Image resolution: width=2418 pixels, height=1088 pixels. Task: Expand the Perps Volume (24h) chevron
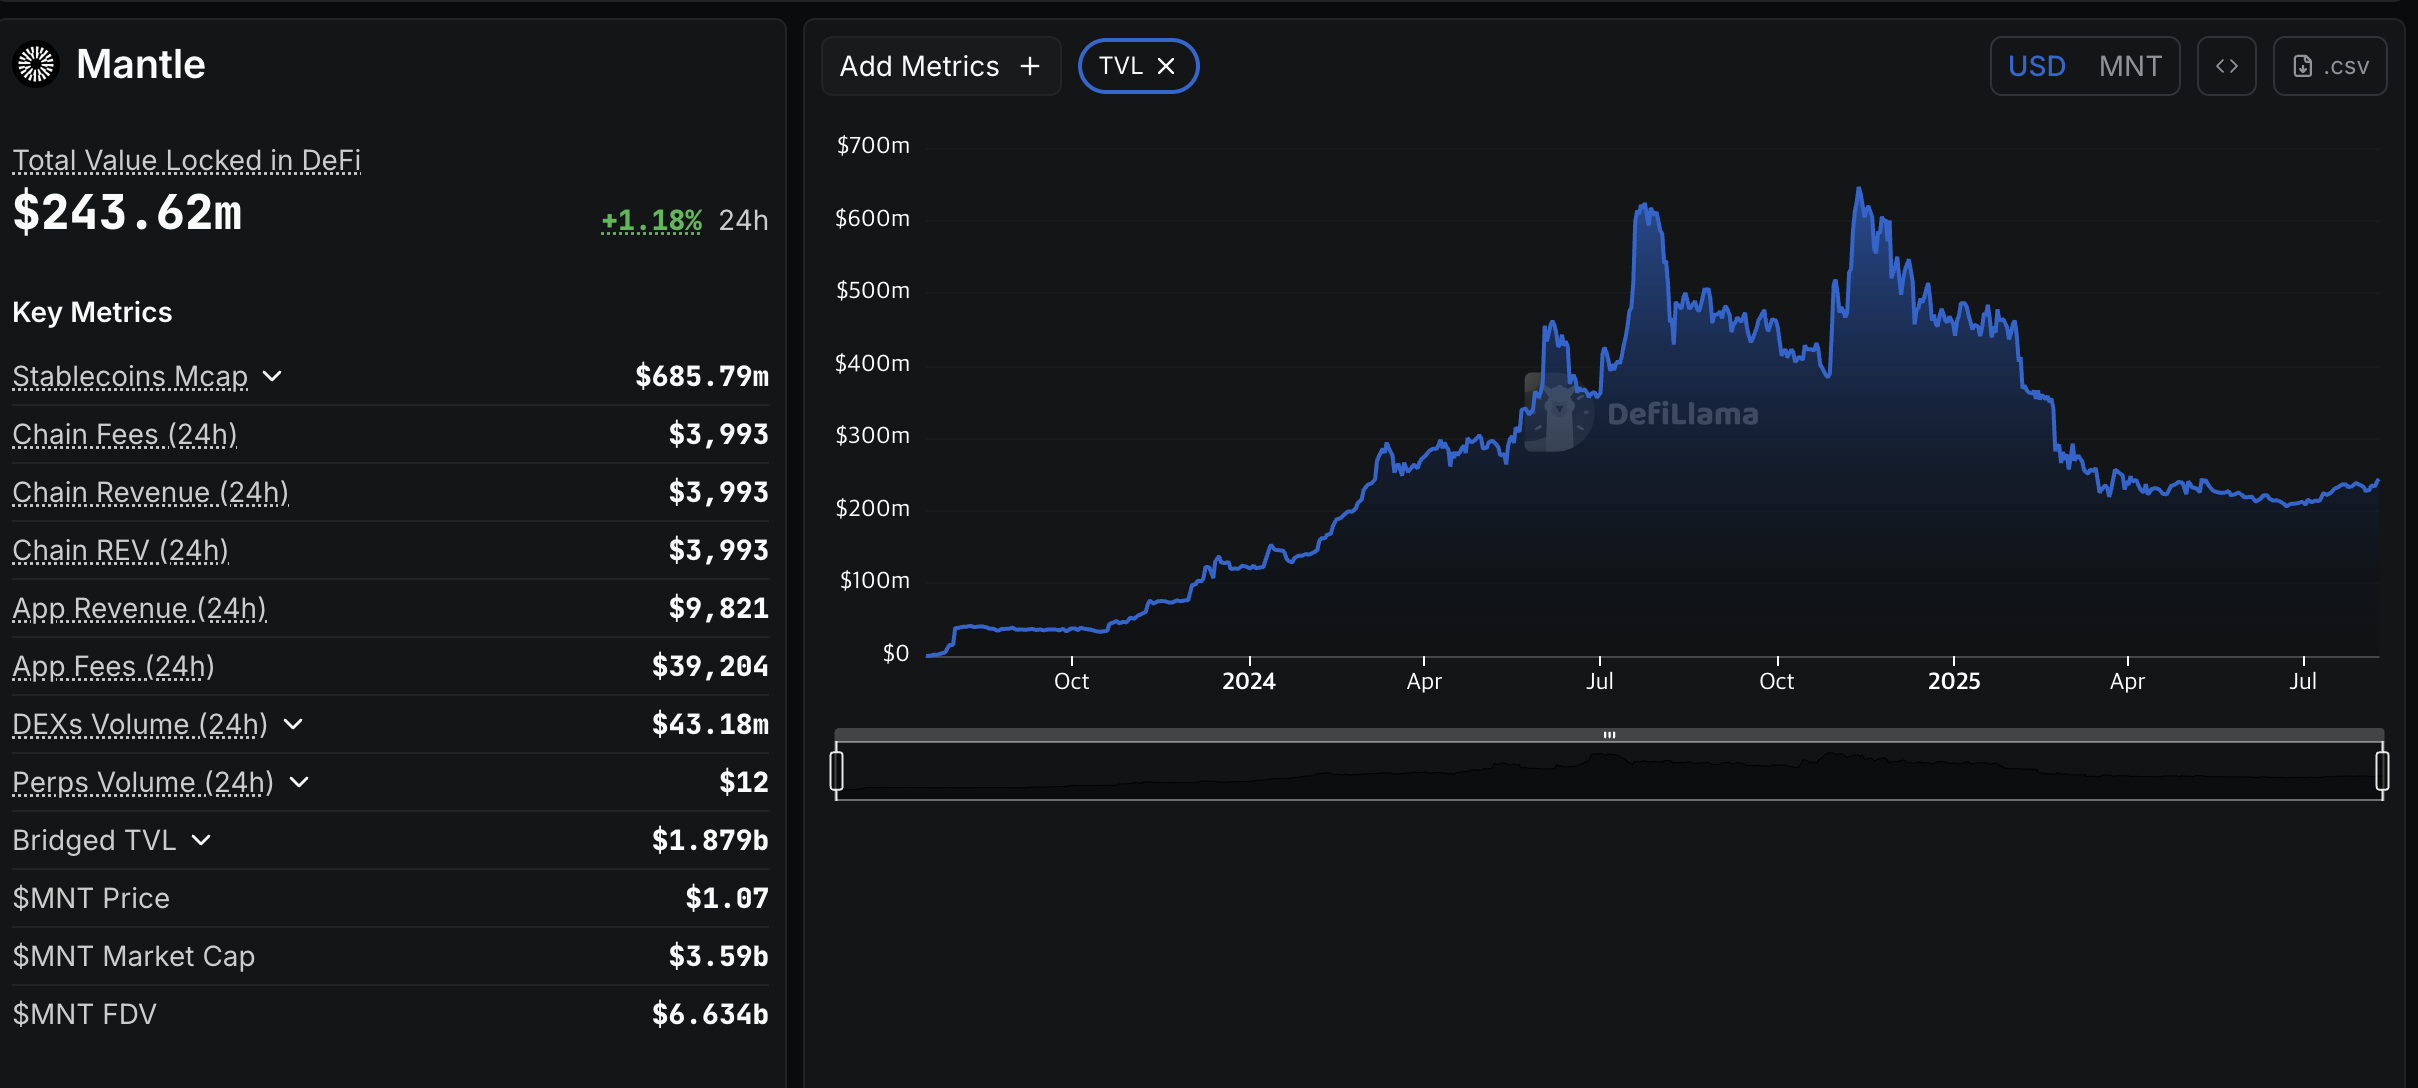click(x=299, y=782)
